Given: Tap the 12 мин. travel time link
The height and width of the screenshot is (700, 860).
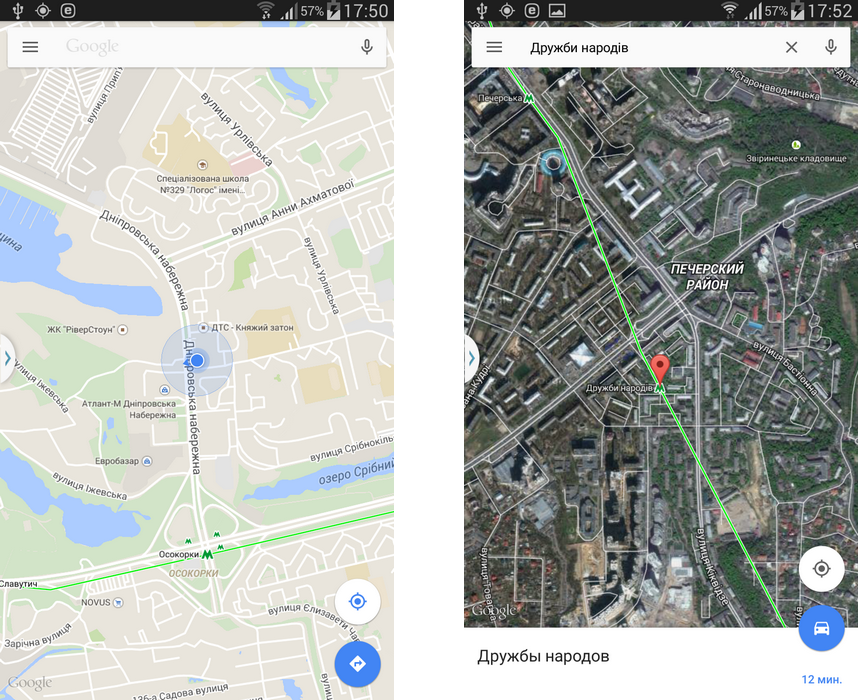Looking at the screenshot, I should [822, 680].
